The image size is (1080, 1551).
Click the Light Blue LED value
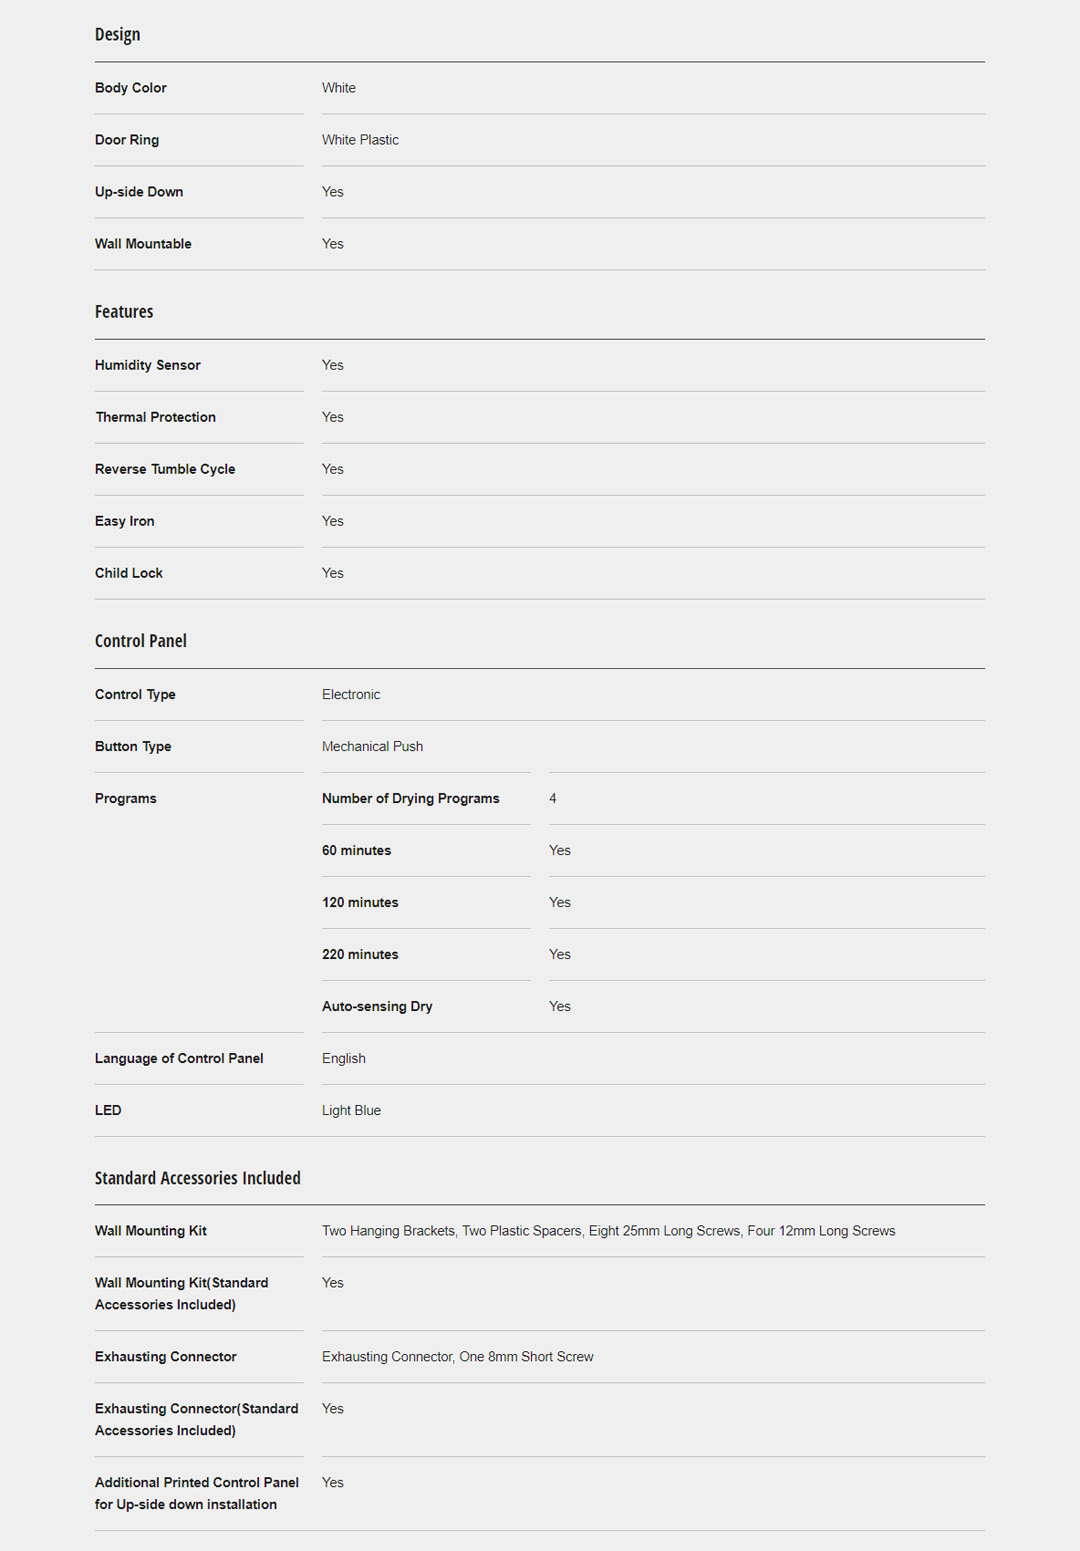(351, 1111)
